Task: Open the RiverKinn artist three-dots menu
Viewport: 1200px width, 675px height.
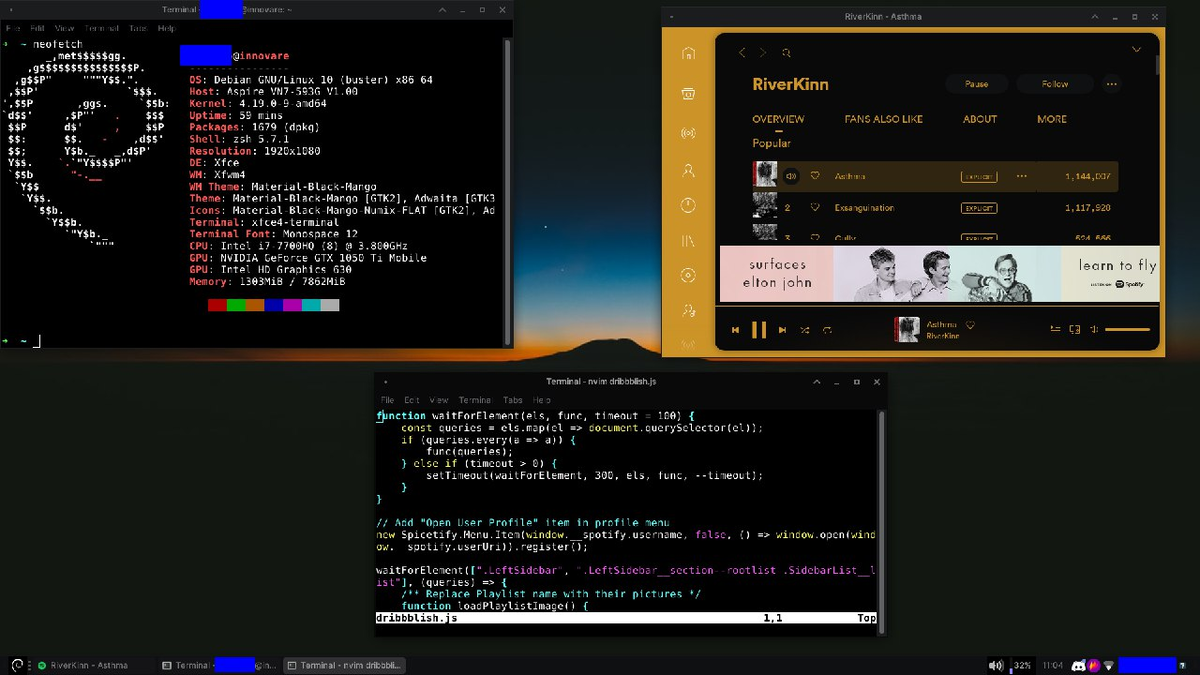Action: click(x=1112, y=84)
